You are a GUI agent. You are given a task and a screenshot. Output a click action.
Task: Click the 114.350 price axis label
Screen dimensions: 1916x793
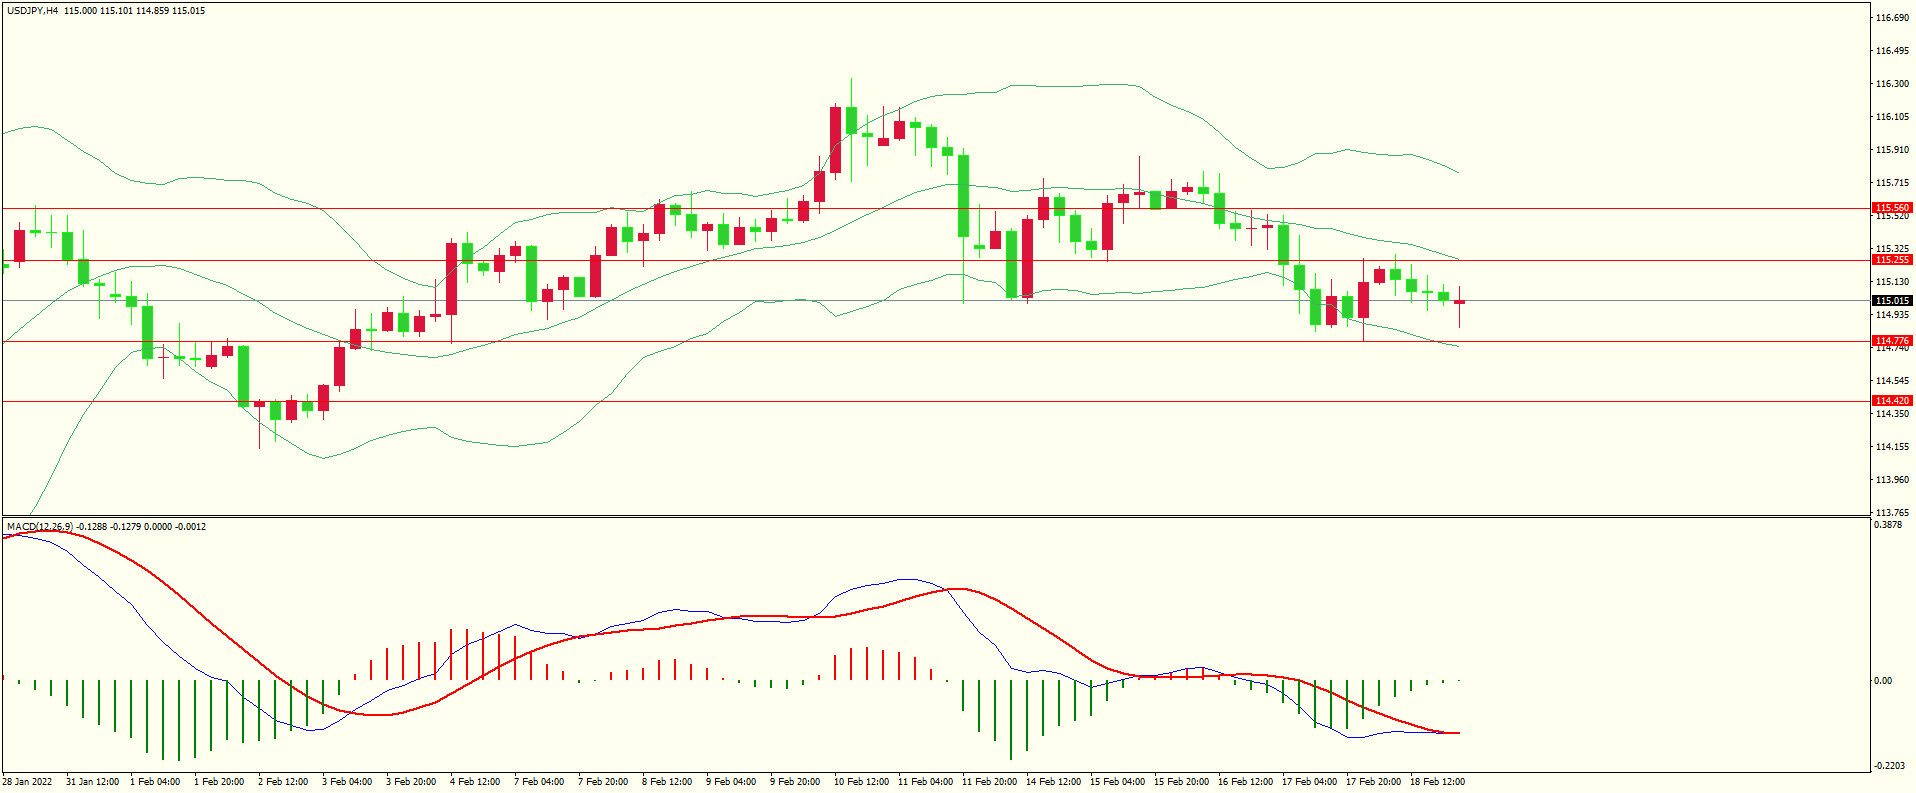tap(1892, 414)
